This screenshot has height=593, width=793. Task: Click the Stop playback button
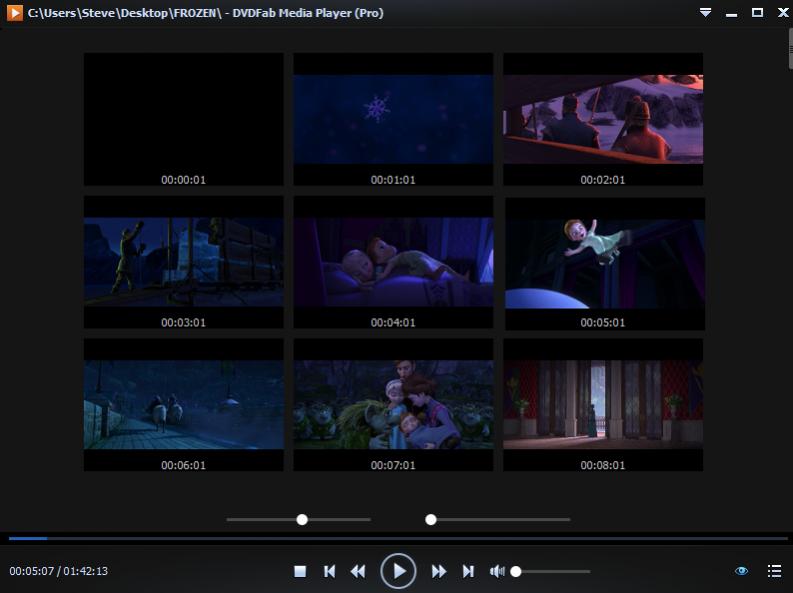(x=300, y=571)
